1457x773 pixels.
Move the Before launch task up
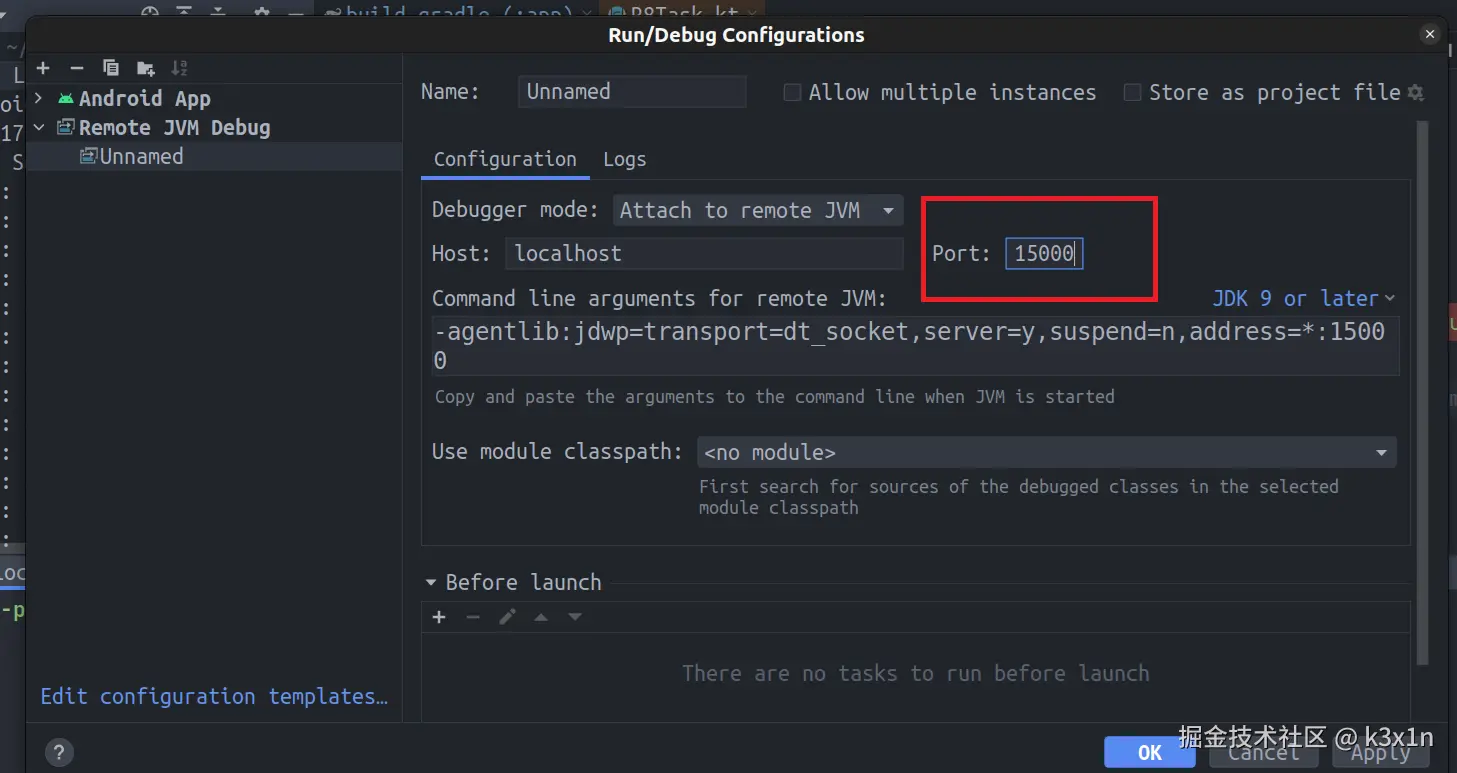pyautogui.click(x=541, y=617)
